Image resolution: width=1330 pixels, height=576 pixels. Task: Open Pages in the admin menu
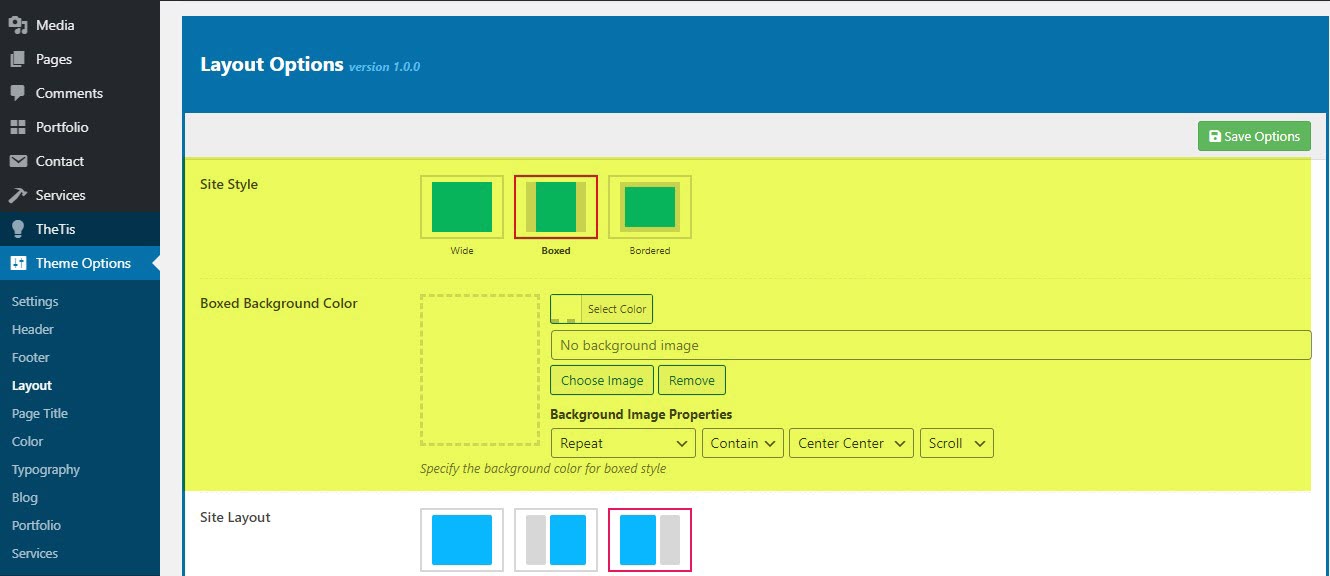80,59
